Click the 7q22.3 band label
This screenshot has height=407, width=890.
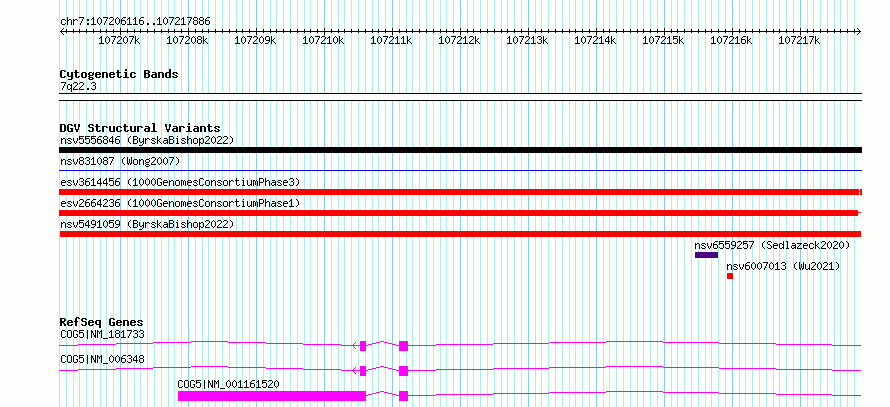(77, 86)
